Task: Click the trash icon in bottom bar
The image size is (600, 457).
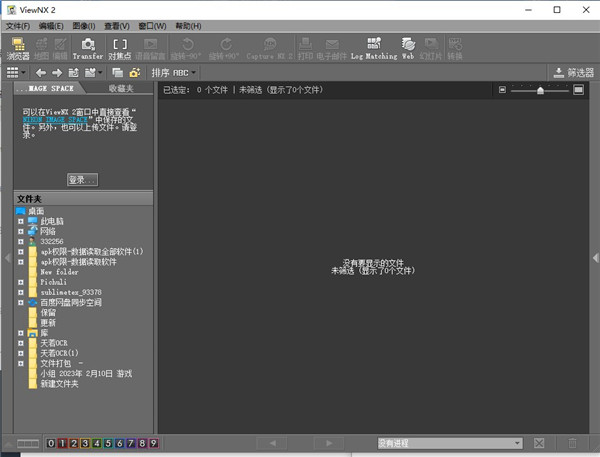Action: (x=572, y=443)
